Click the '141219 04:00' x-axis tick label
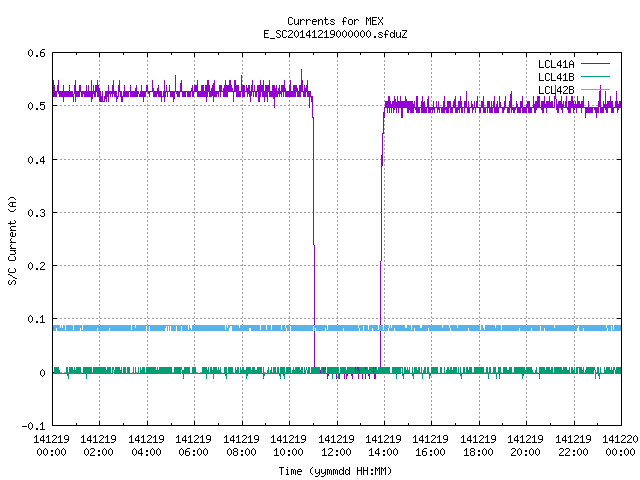Screen dimensions: 640x480 146,445
